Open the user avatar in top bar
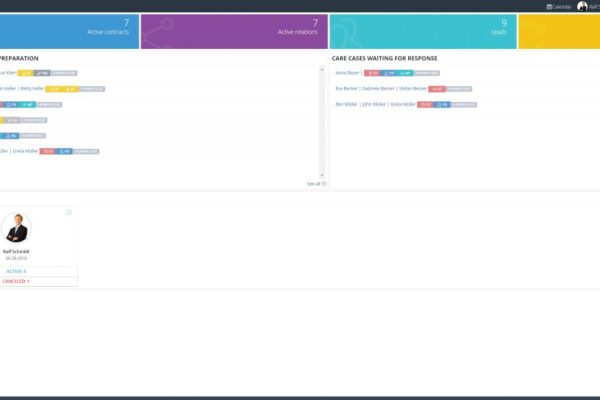This screenshot has width=600, height=400. coord(582,6)
